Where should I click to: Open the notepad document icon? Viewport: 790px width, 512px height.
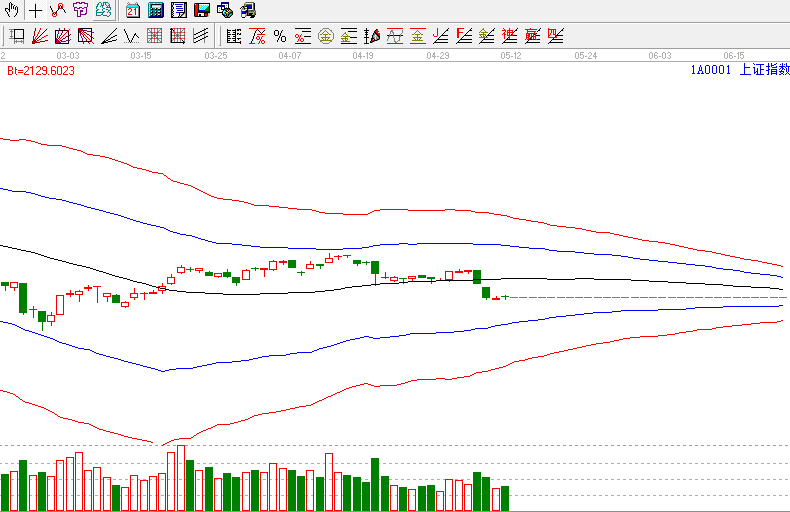click(179, 11)
